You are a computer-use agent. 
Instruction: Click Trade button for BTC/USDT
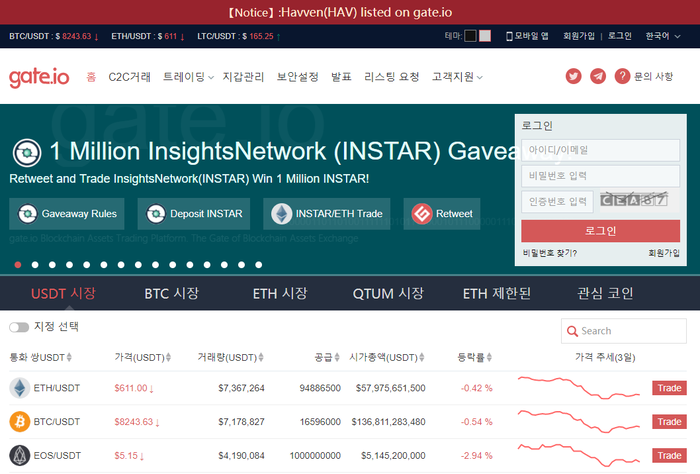click(x=669, y=422)
